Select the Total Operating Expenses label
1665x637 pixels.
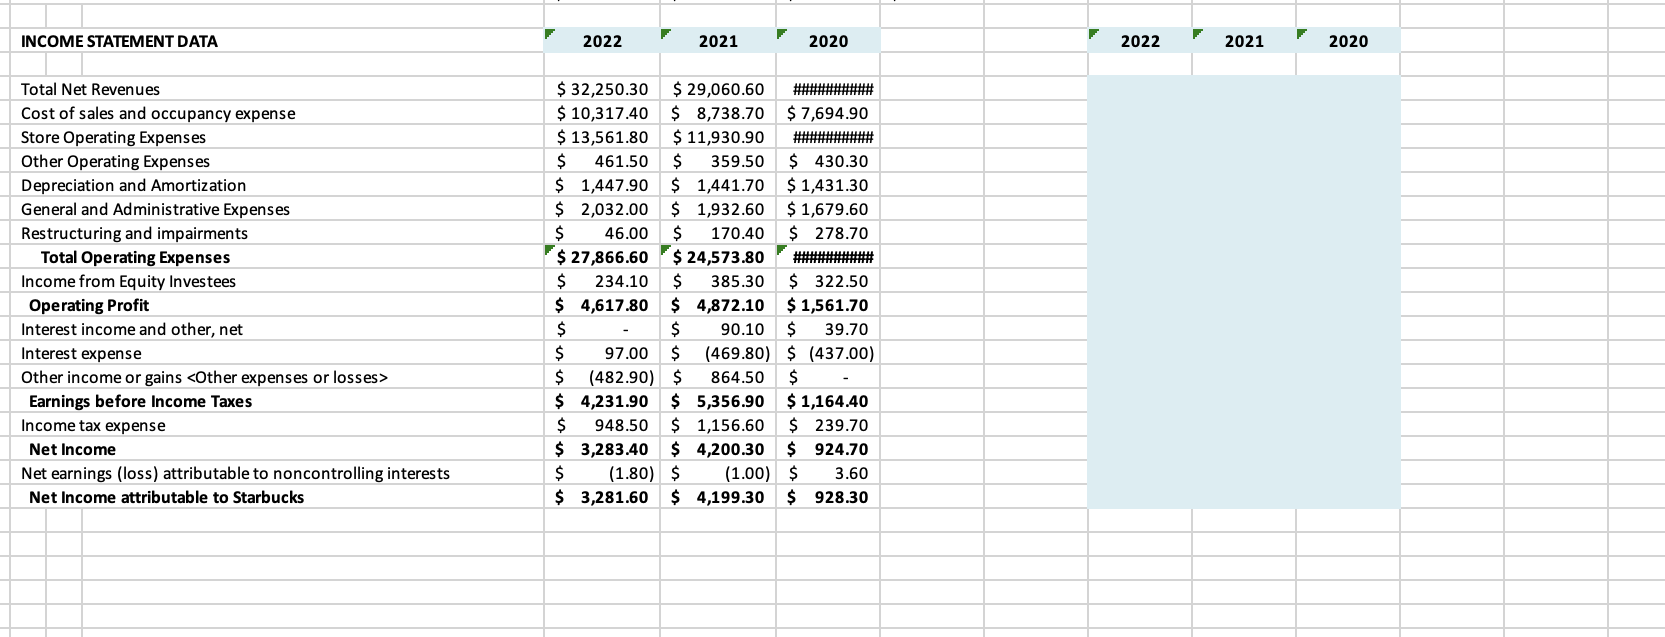(135, 257)
